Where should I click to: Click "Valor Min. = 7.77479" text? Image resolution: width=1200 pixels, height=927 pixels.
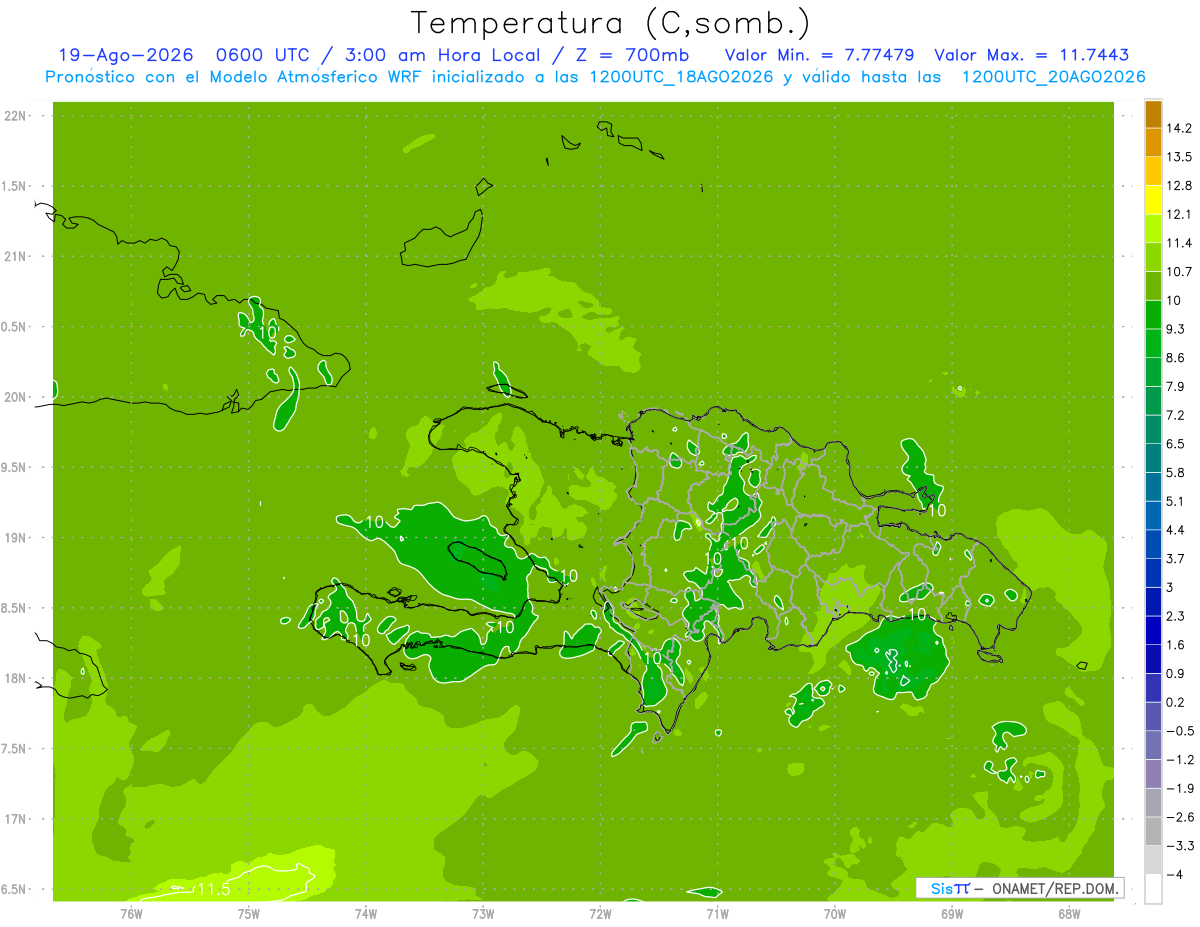(x=819, y=55)
